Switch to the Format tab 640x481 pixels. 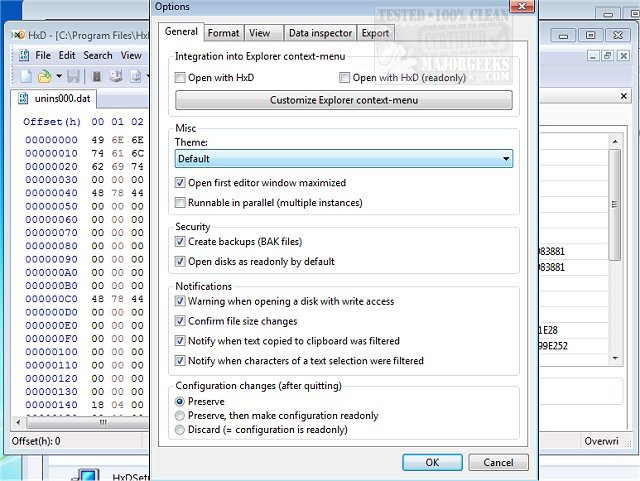coord(223,33)
